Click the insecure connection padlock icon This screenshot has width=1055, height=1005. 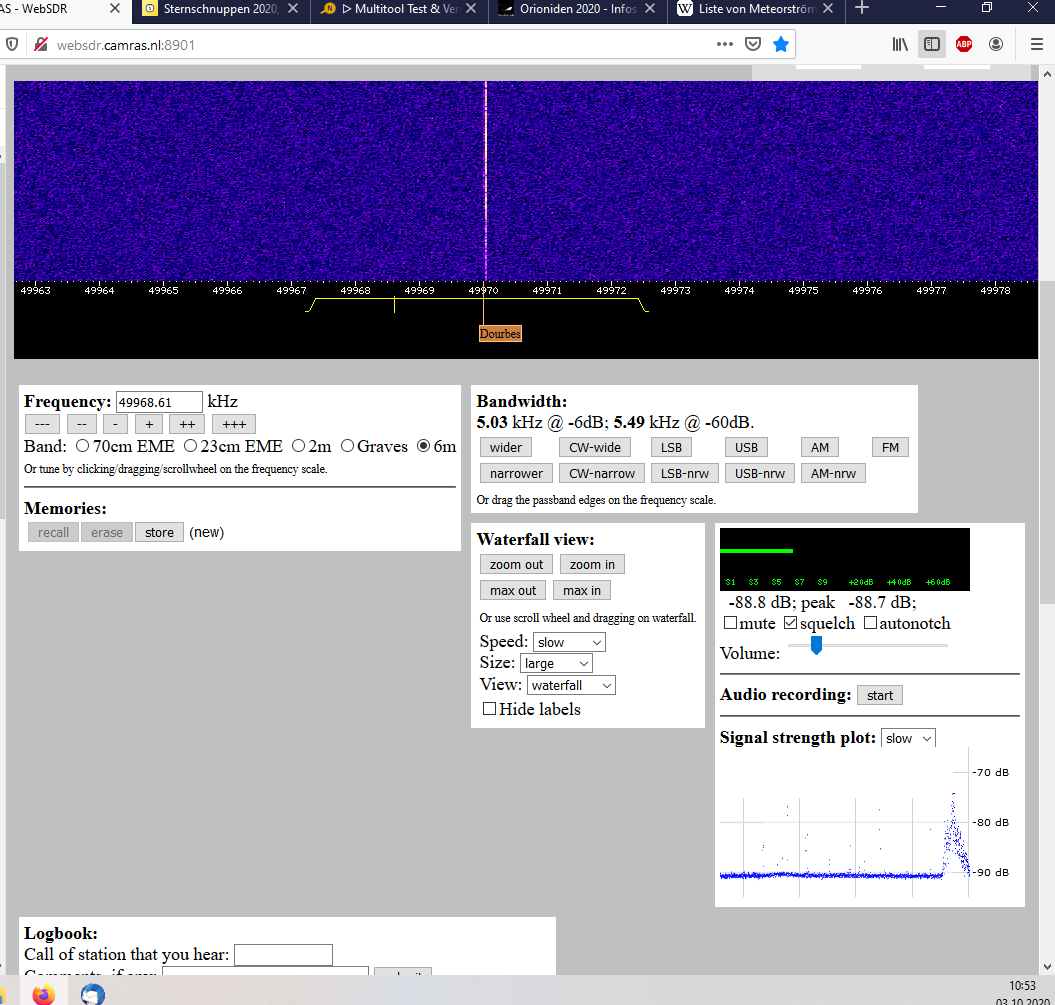[40, 45]
